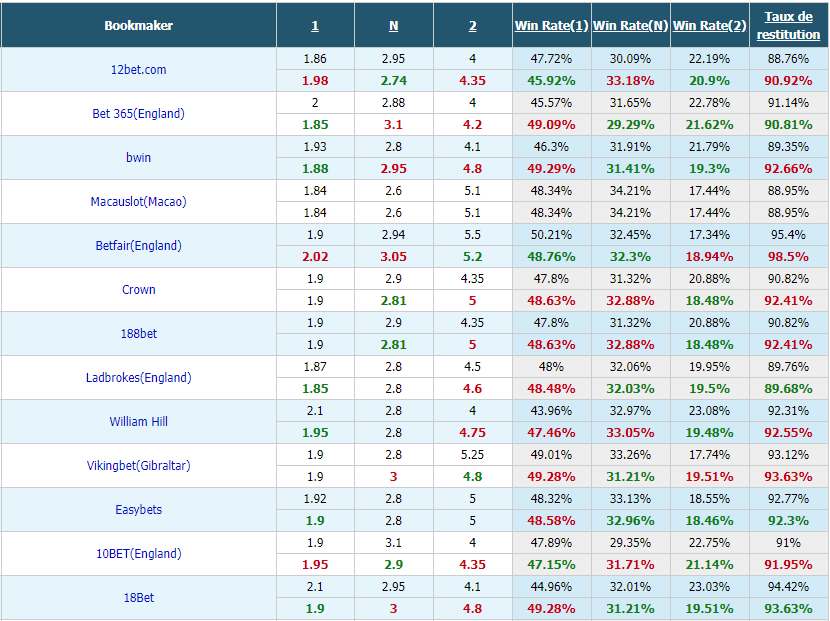Select Betfair opening restitution 95.4%

[x=788, y=235]
